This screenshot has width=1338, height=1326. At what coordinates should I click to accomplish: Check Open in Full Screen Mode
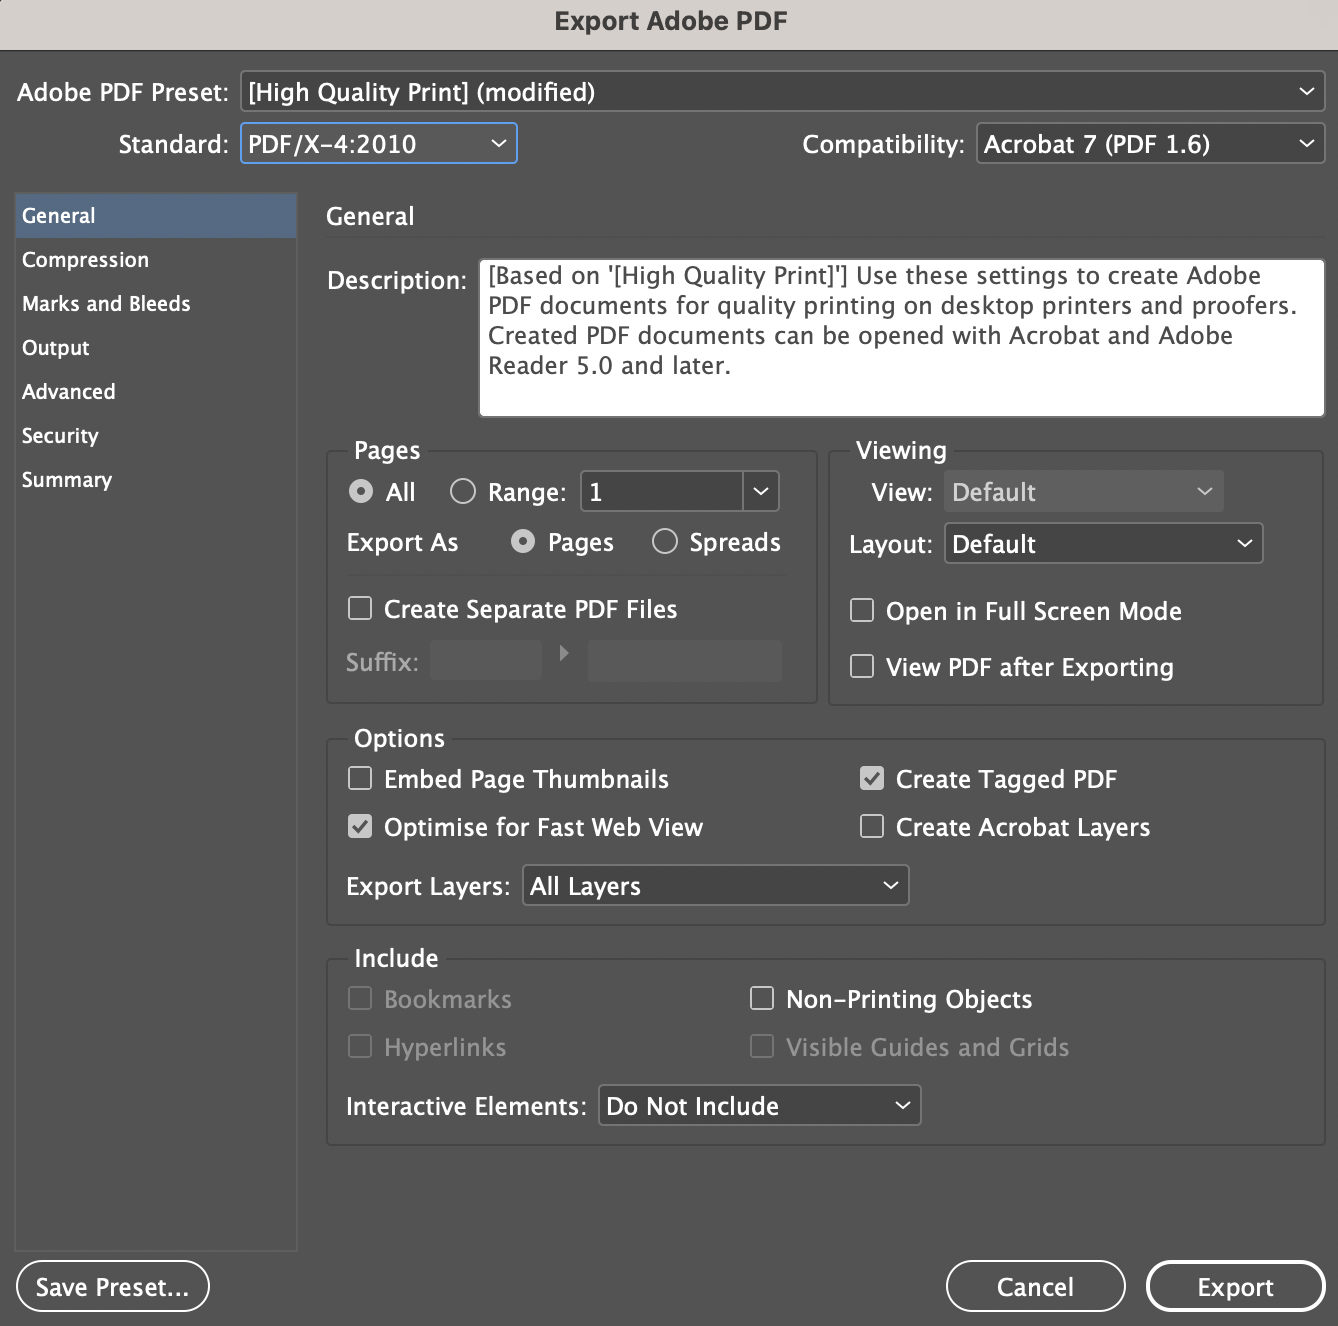click(861, 610)
